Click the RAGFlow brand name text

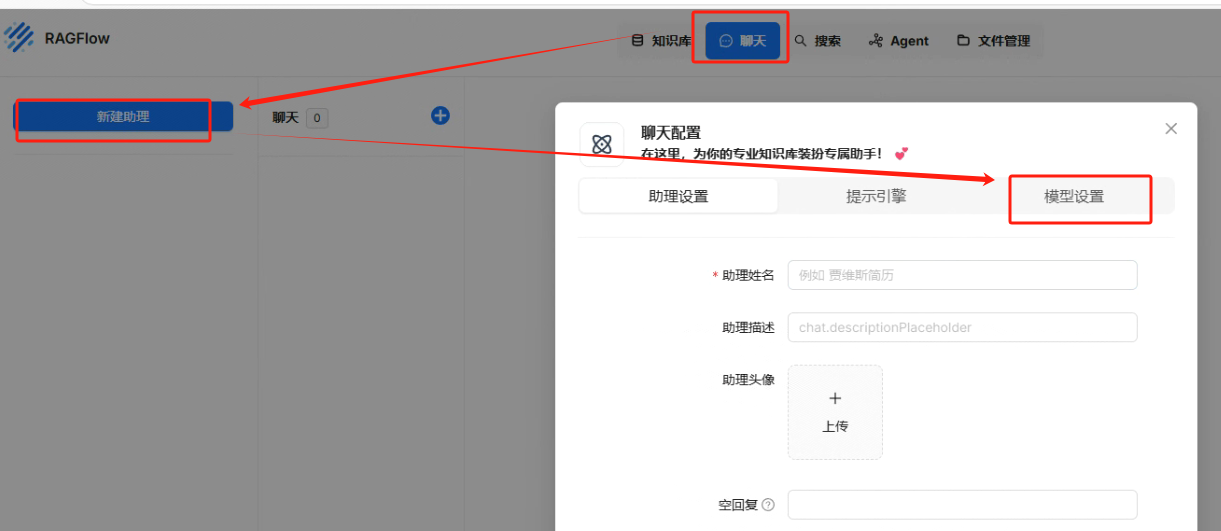click(x=77, y=39)
